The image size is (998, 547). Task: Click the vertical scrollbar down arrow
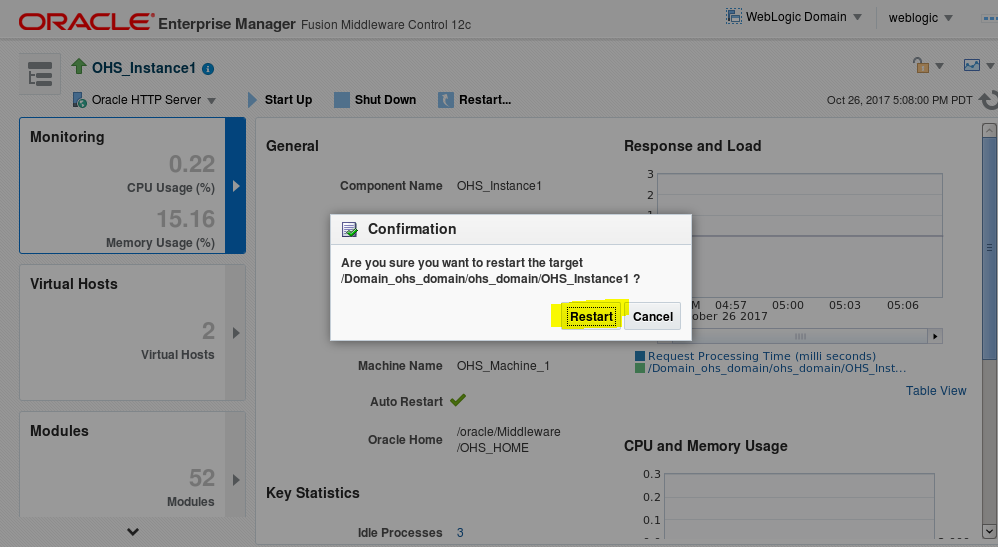point(989,531)
